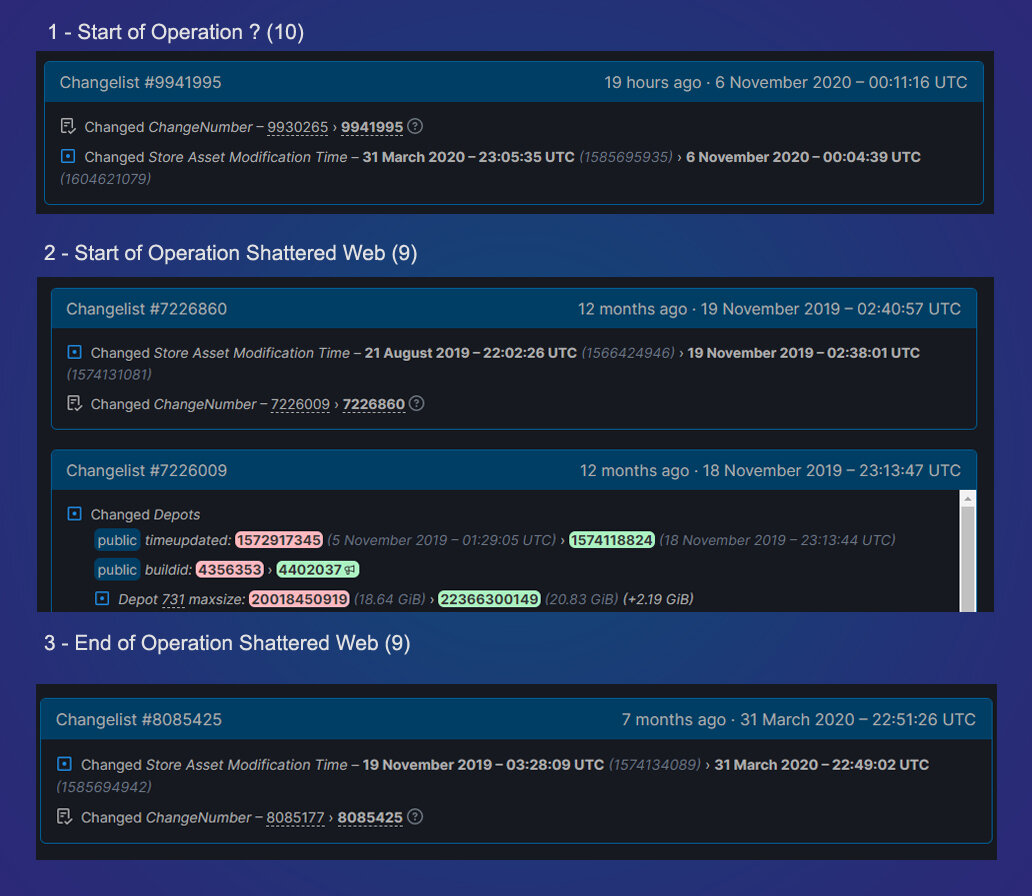The height and width of the screenshot is (896, 1032).
Task: Click help icon next to 7226860
Action: pos(417,404)
